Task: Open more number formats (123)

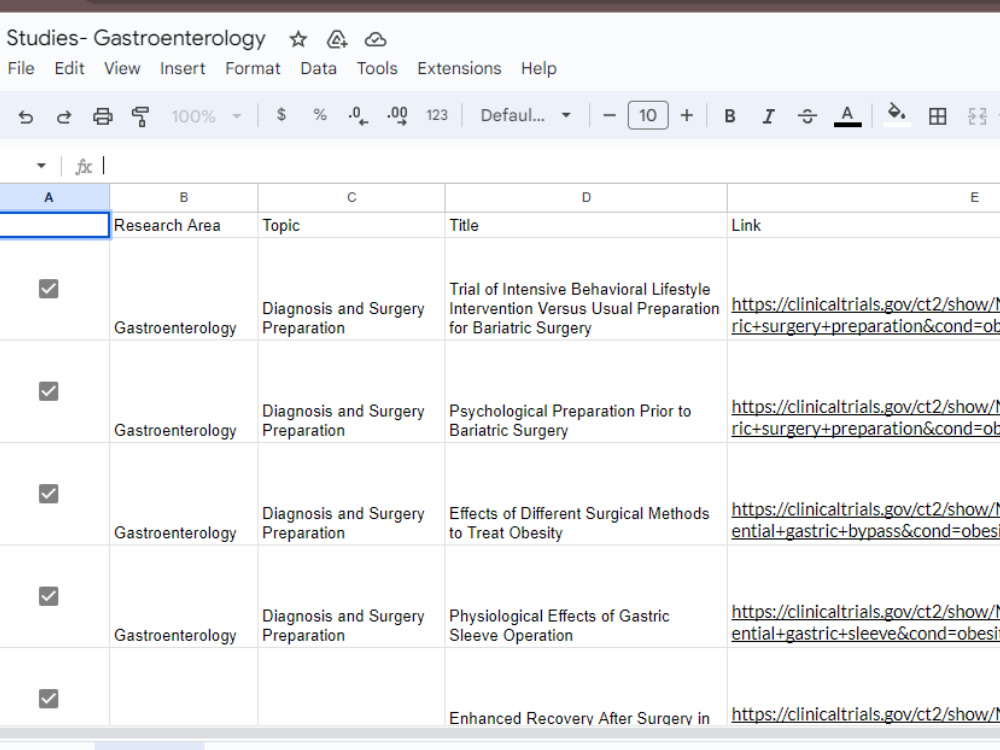Action: coord(437,115)
